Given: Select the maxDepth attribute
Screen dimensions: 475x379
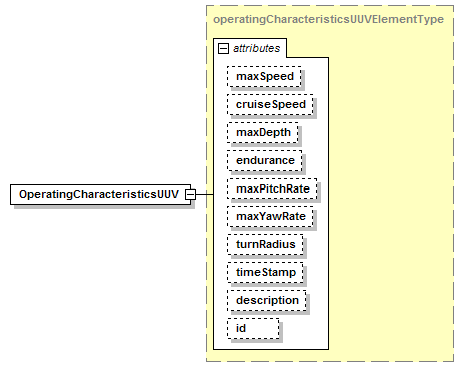Looking at the screenshot, I should (263, 133).
